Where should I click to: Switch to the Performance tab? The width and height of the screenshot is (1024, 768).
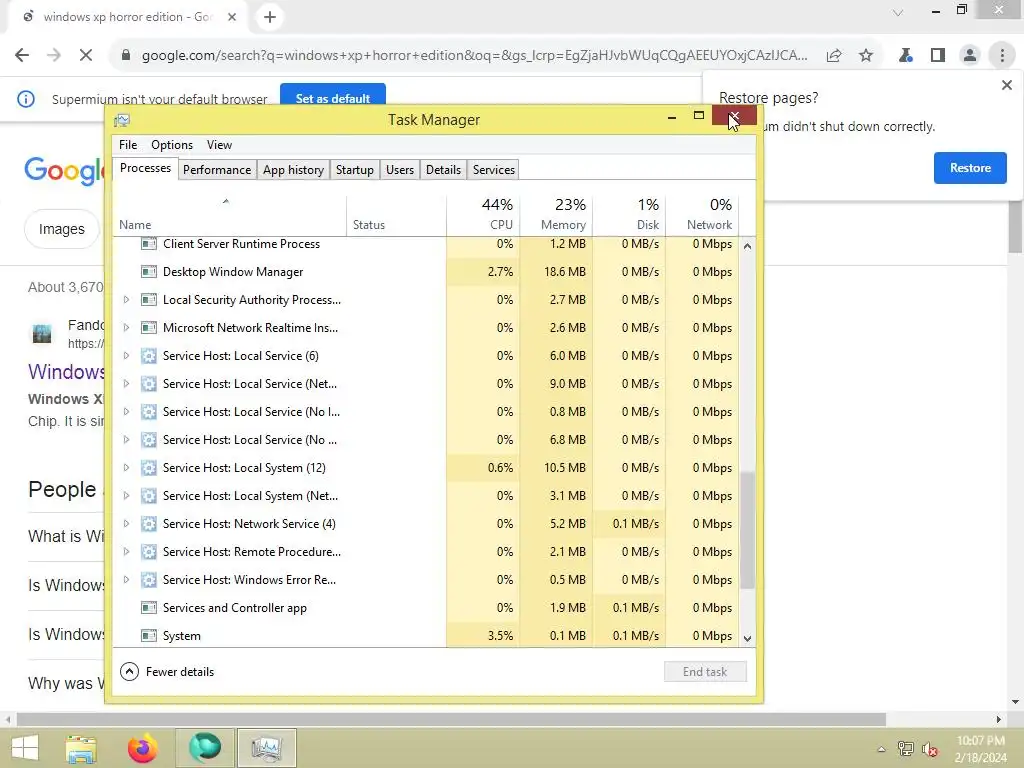217,170
